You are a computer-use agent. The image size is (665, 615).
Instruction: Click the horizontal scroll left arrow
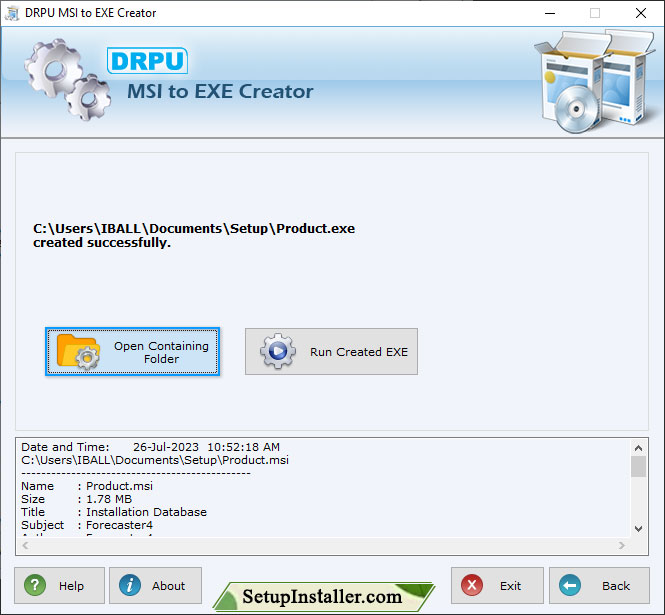[x=25, y=545]
